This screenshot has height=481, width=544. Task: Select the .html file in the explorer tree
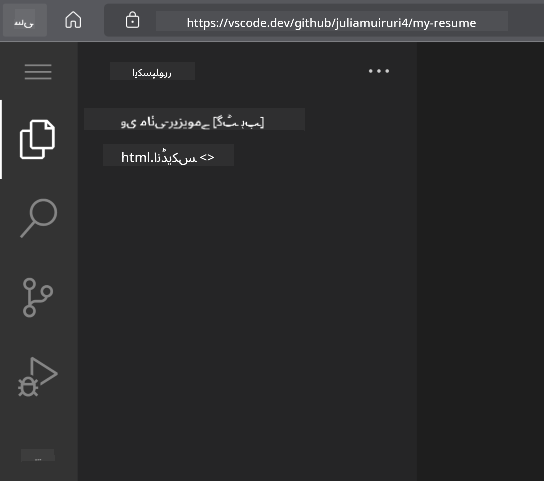click(168, 155)
